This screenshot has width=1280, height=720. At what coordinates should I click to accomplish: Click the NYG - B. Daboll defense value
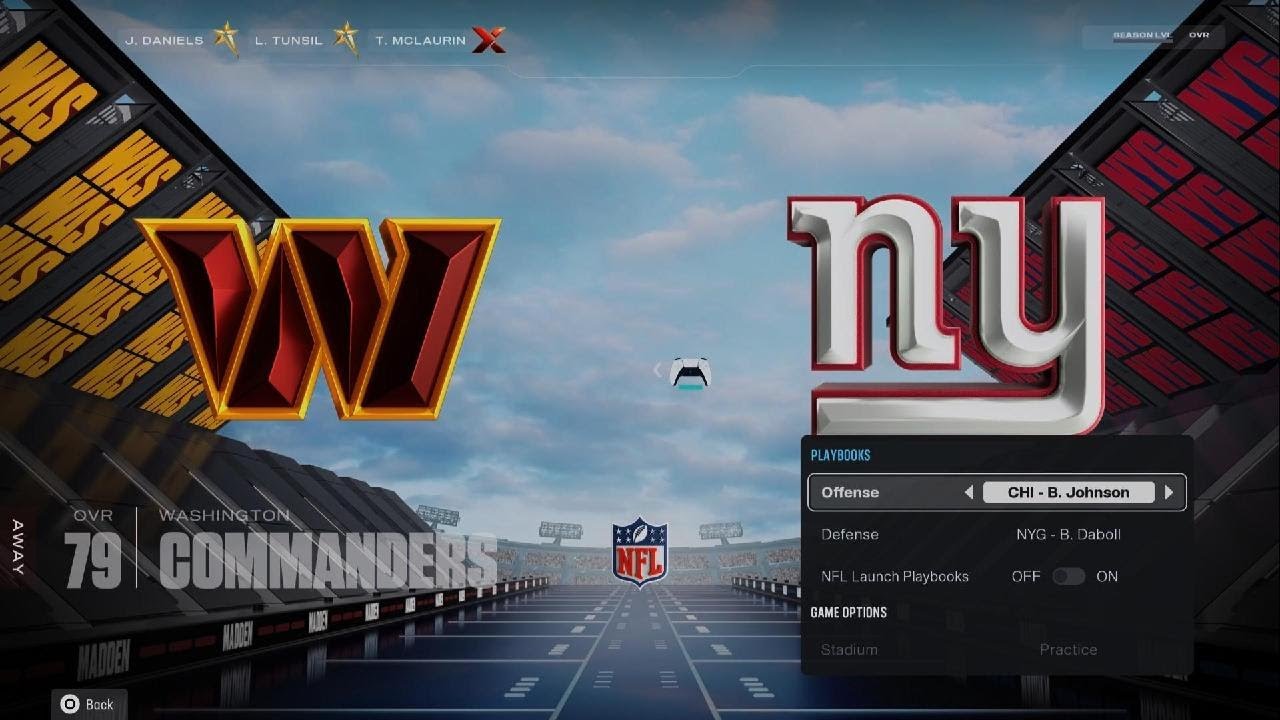click(x=1068, y=534)
